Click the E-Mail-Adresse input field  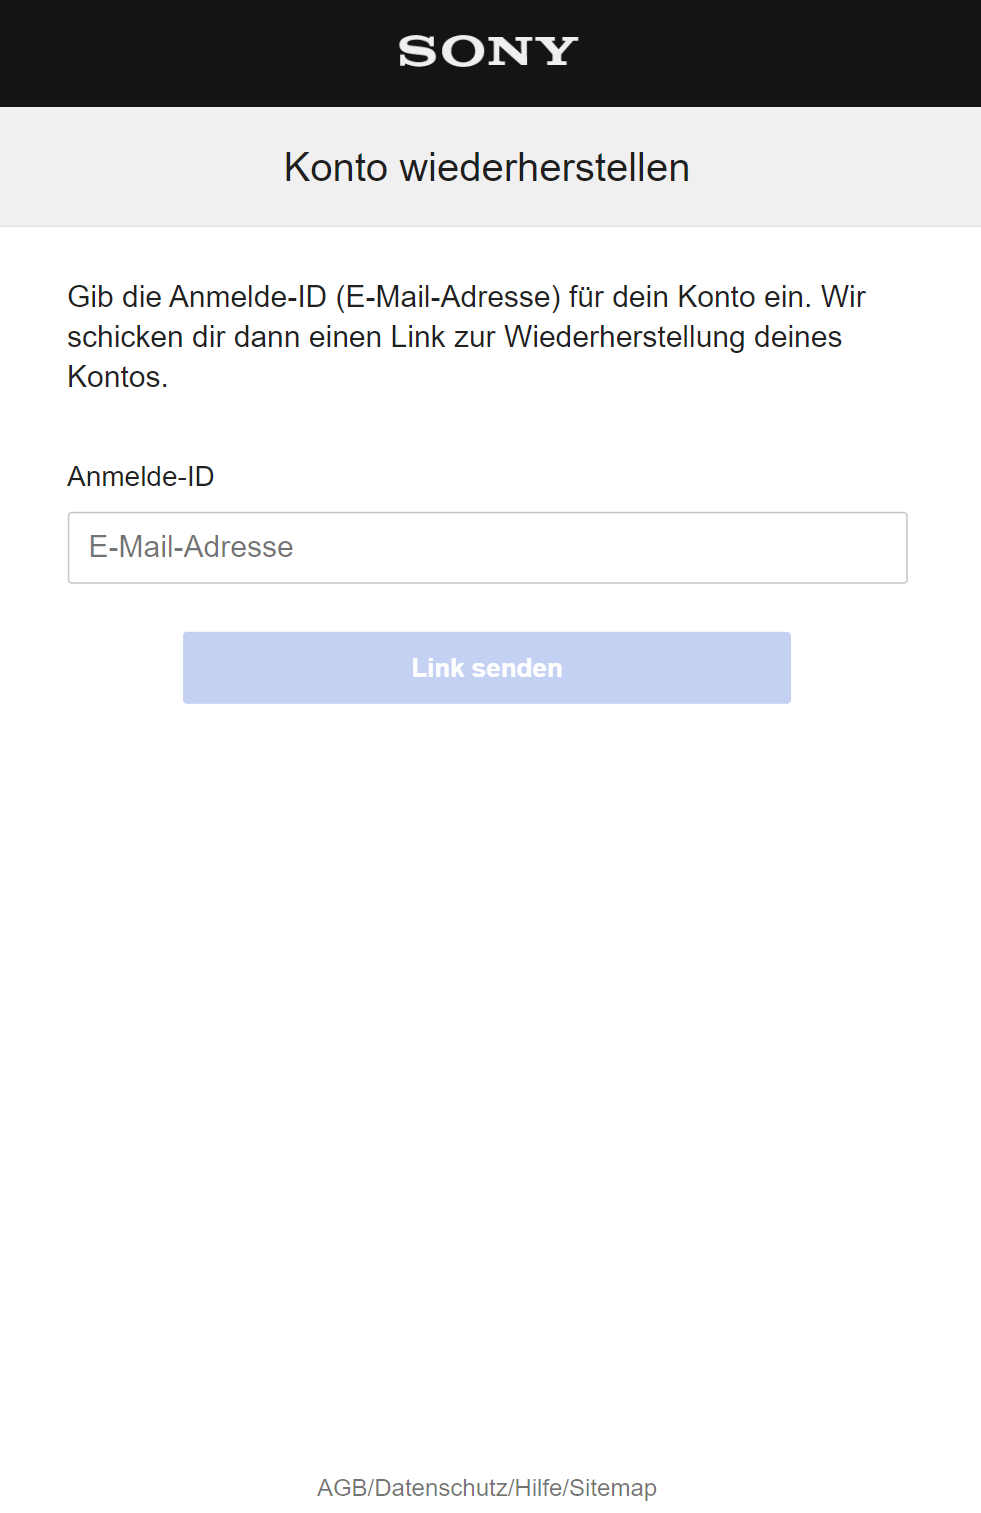[487, 548]
